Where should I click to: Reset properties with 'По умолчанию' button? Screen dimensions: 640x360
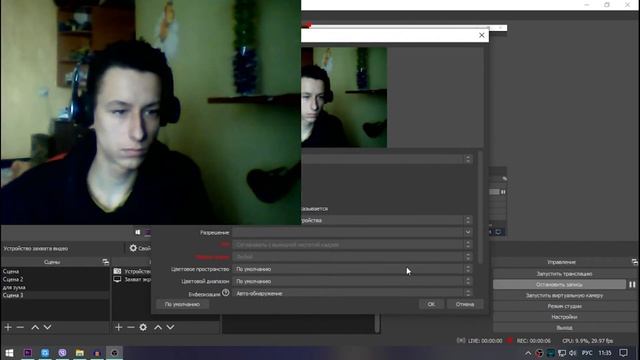[182, 304]
